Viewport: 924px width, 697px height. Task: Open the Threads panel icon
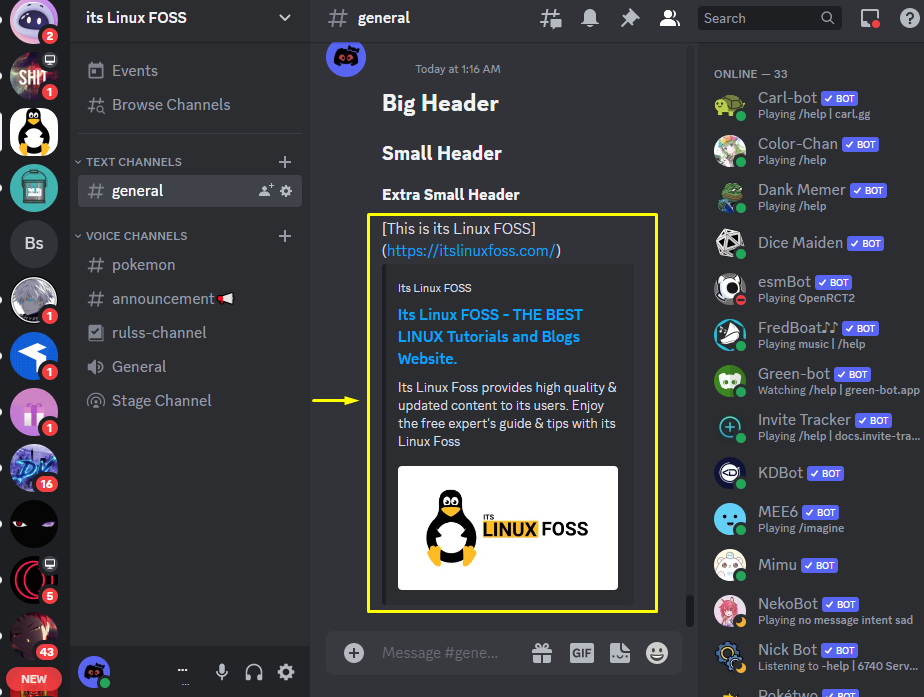(550, 18)
